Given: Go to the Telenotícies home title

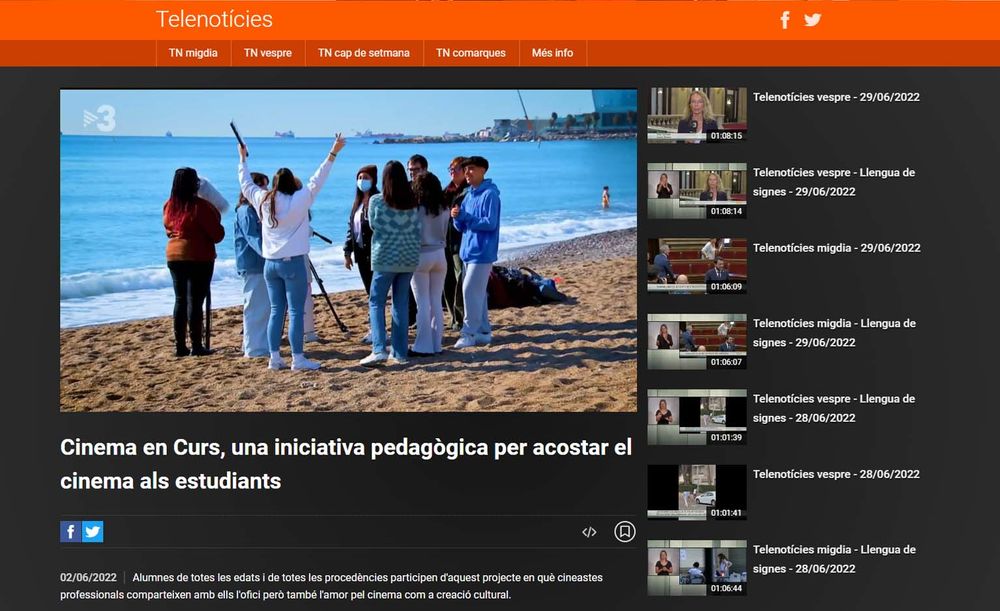Looking at the screenshot, I should (214, 19).
